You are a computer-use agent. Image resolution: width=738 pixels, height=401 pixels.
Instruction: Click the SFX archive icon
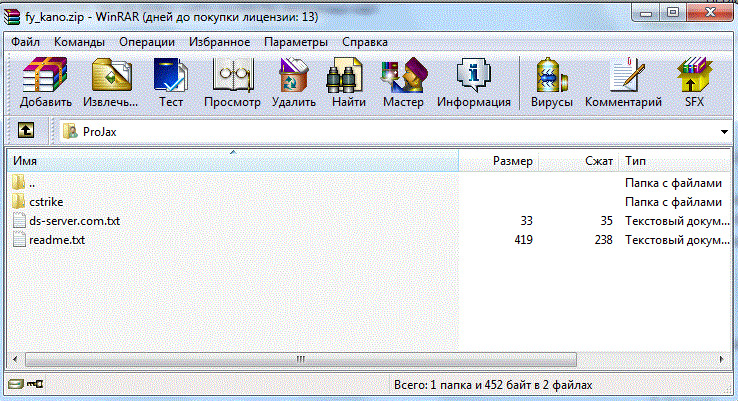(x=694, y=75)
